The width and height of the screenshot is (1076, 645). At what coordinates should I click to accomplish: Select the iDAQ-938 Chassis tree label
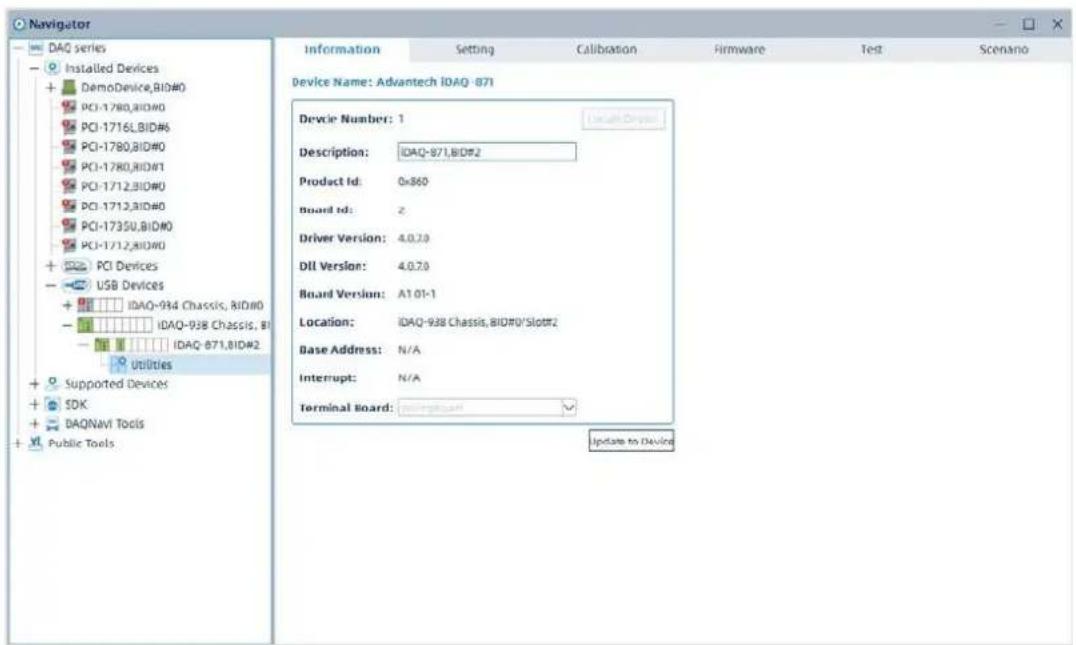click(213, 325)
